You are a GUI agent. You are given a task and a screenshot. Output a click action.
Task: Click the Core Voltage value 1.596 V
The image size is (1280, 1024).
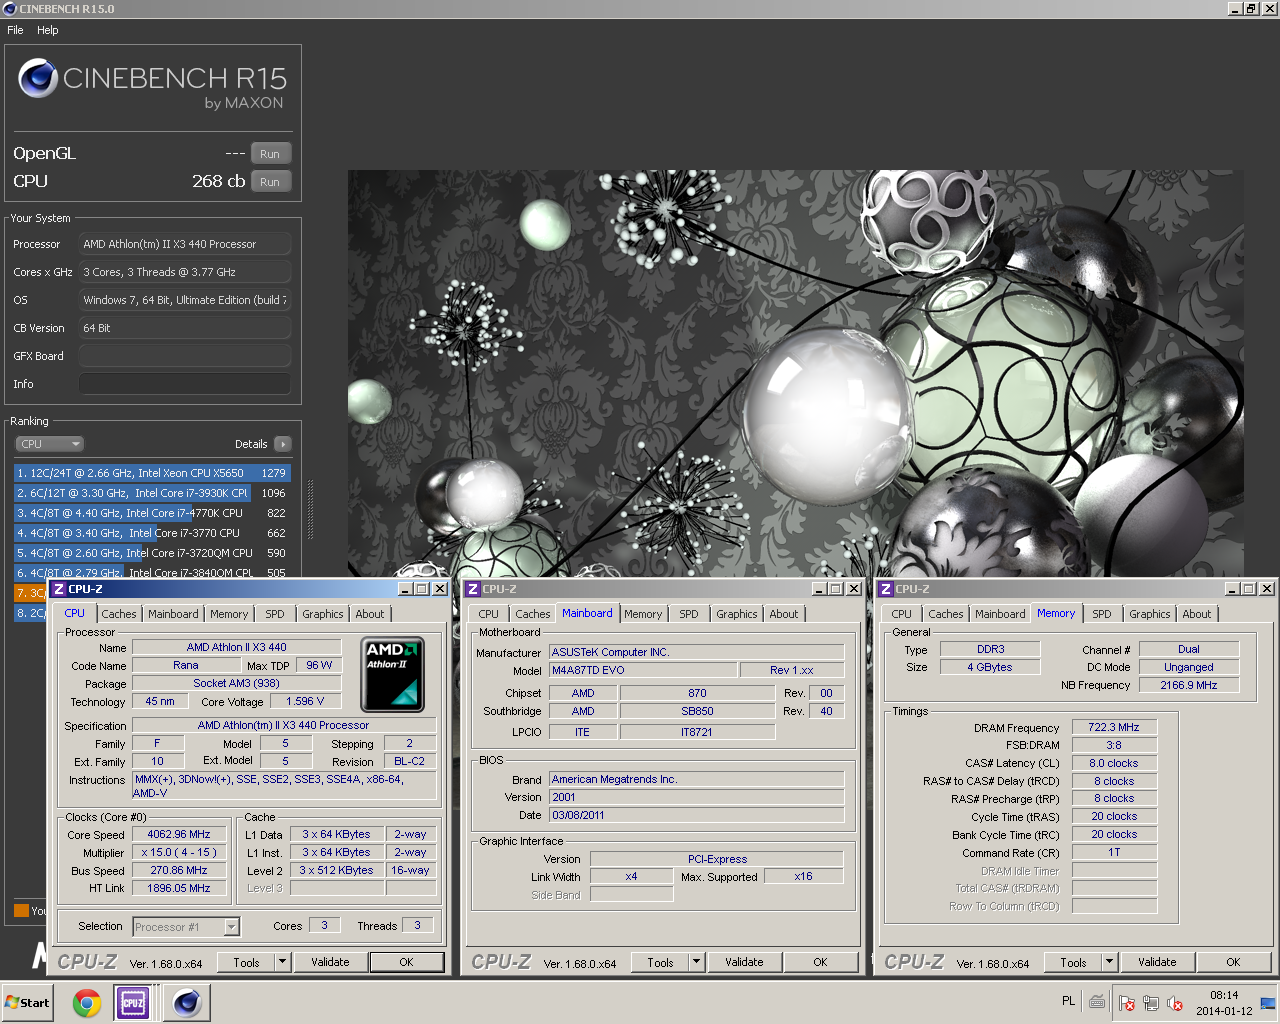[x=305, y=701]
